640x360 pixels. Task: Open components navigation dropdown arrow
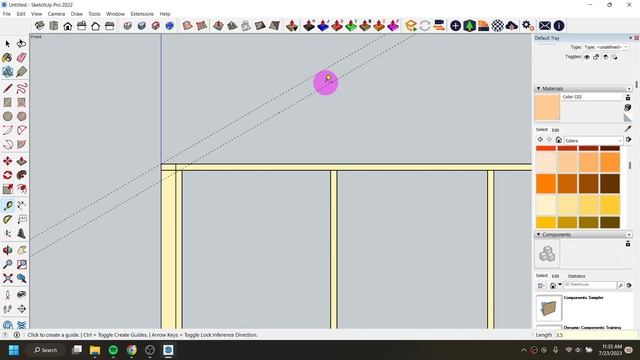click(560, 285)
